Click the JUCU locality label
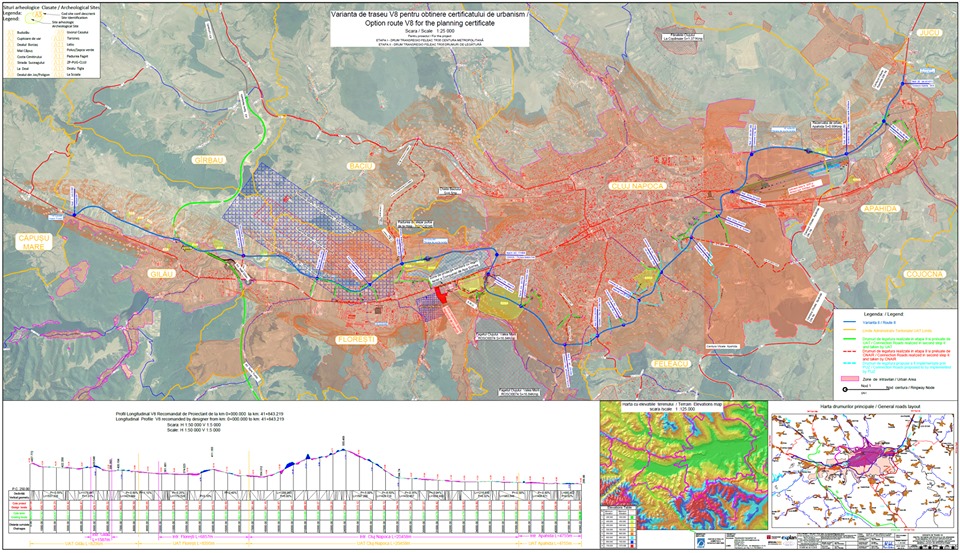Viewport: 960px width, 553px height. (928, 32)
